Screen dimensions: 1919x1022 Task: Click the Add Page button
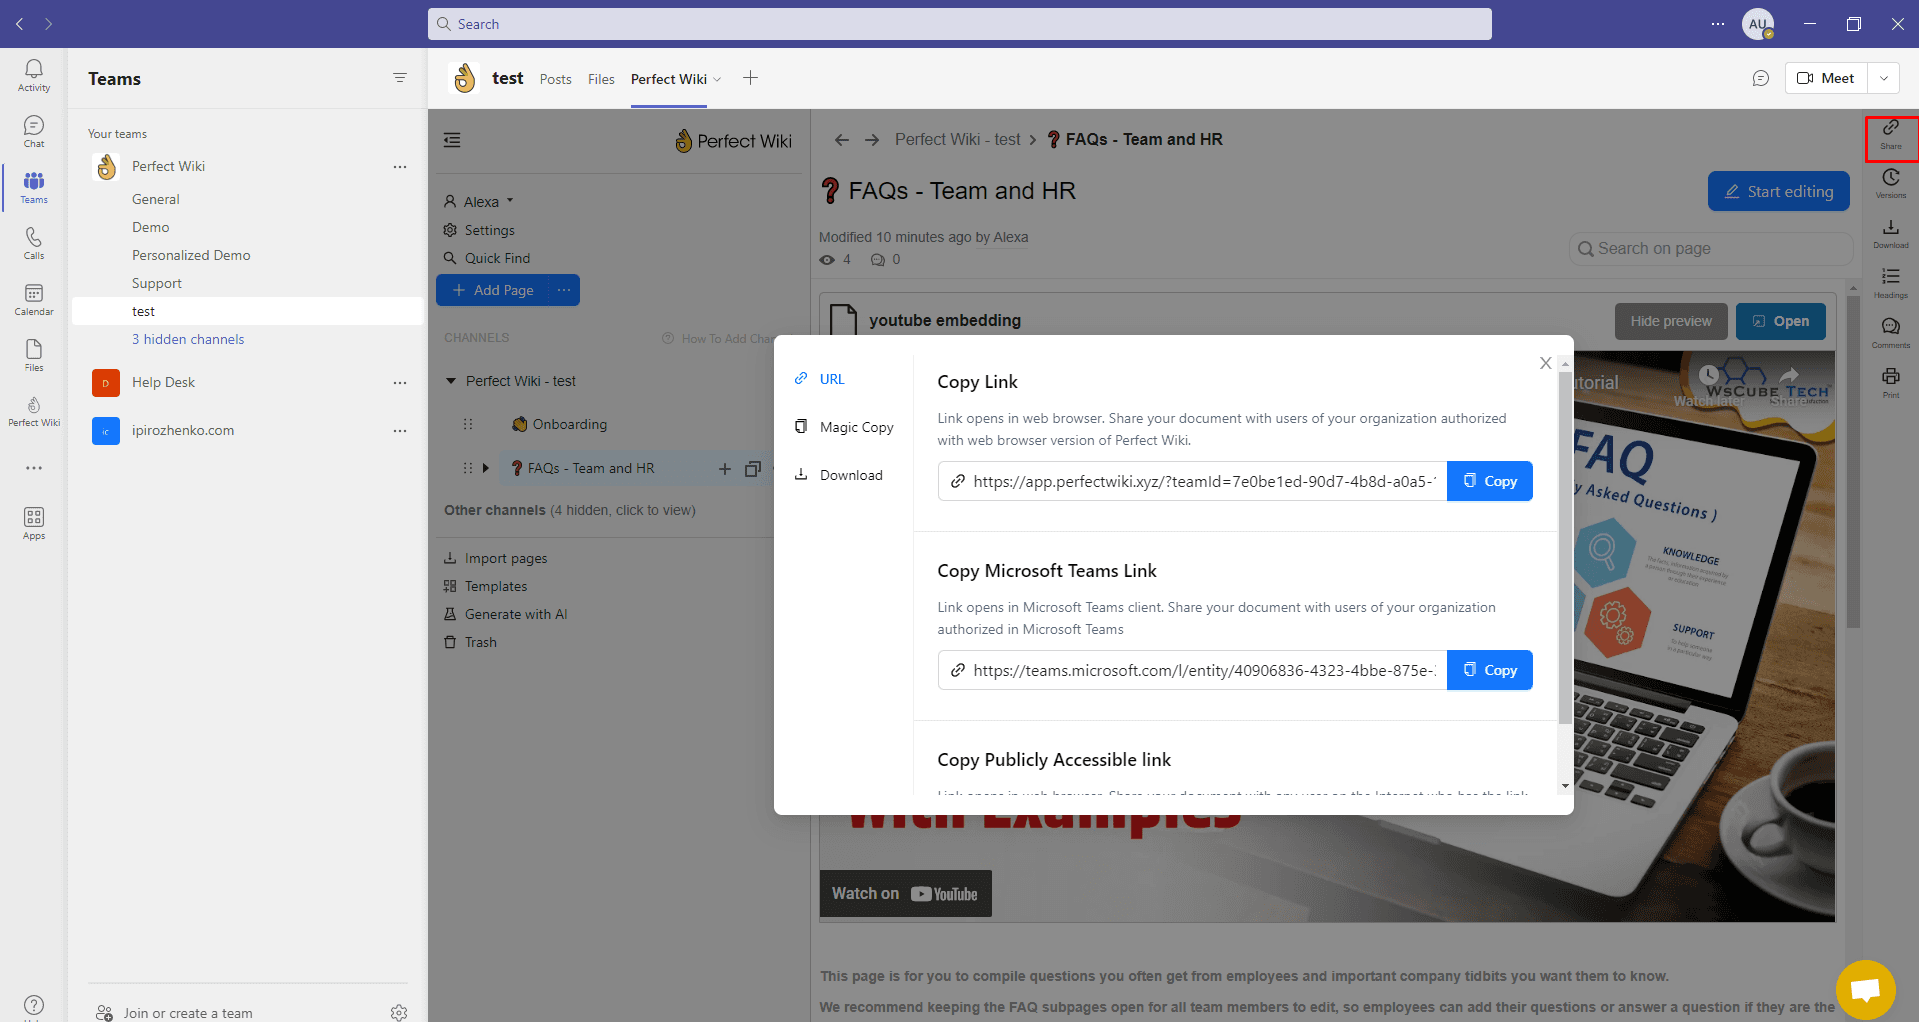click(x=493, y=290)
